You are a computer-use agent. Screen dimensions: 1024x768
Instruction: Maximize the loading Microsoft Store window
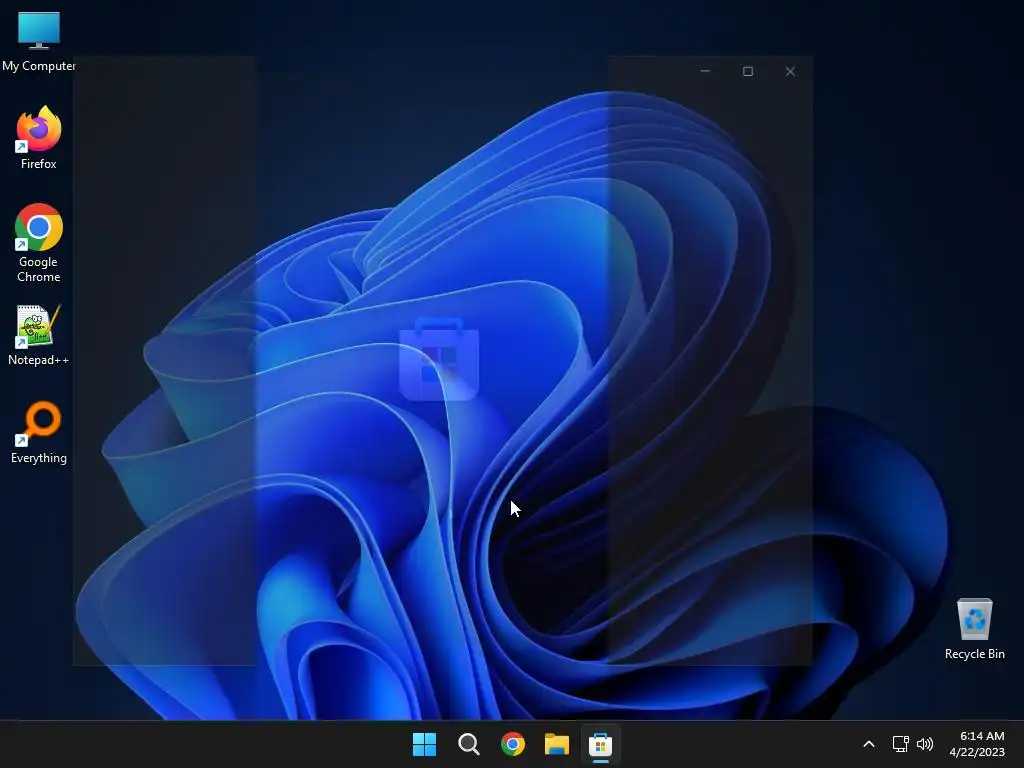click(748, 71)
